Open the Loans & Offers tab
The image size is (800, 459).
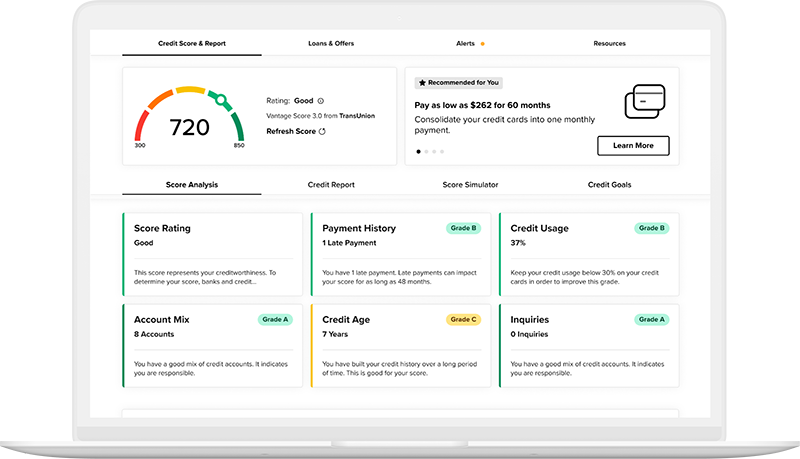(x=330, y=44)
